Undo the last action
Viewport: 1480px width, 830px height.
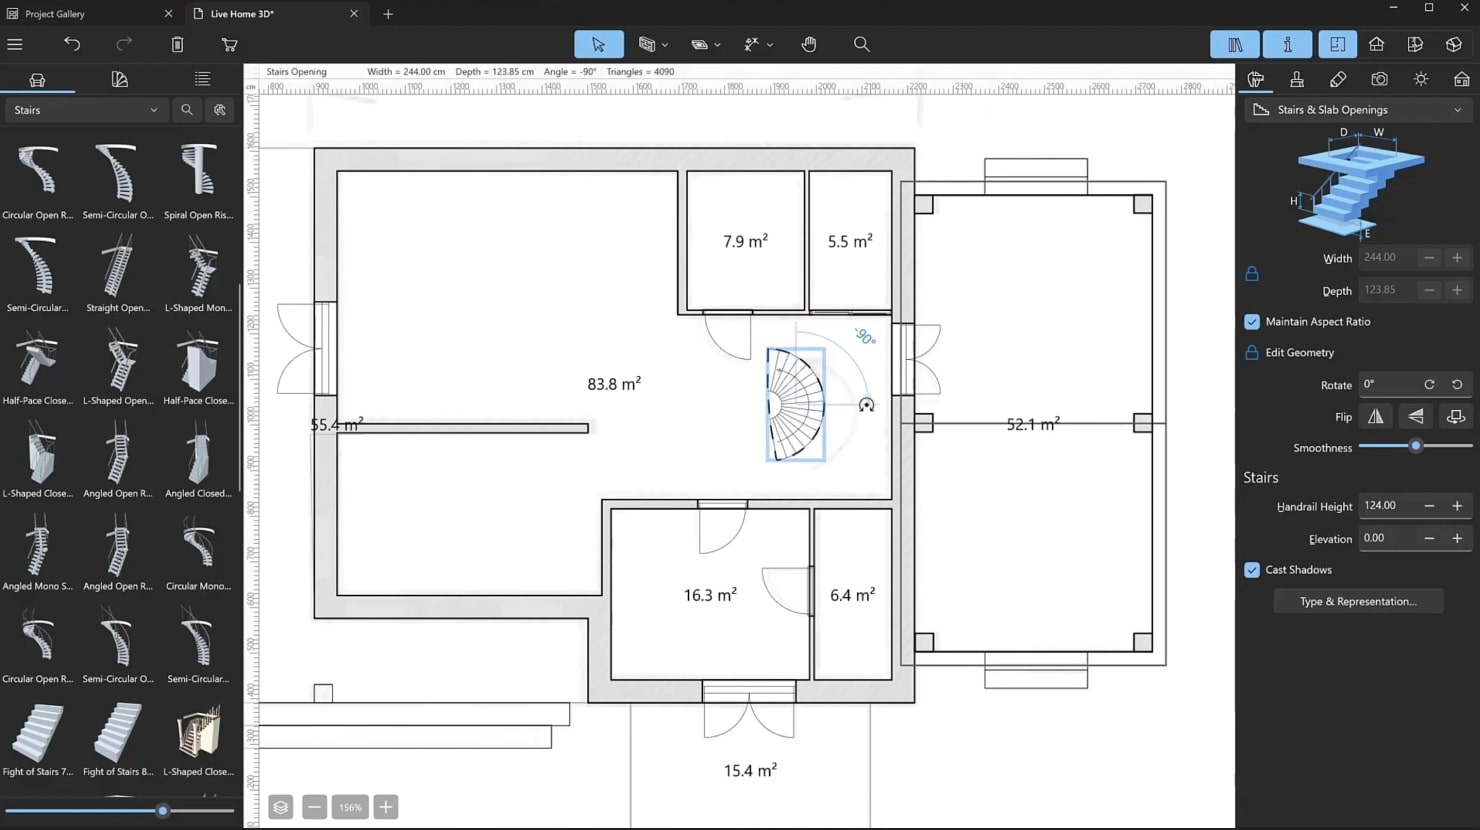[x=72, y=44]
